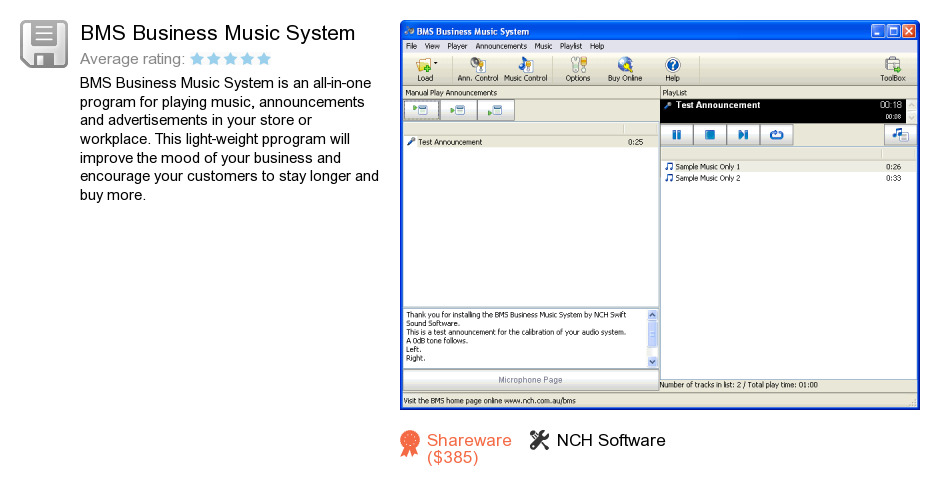This screenshot has width=940, height=493.
Task: Click the BMS Business Music System heading
Action: click(x=218, y=33)
